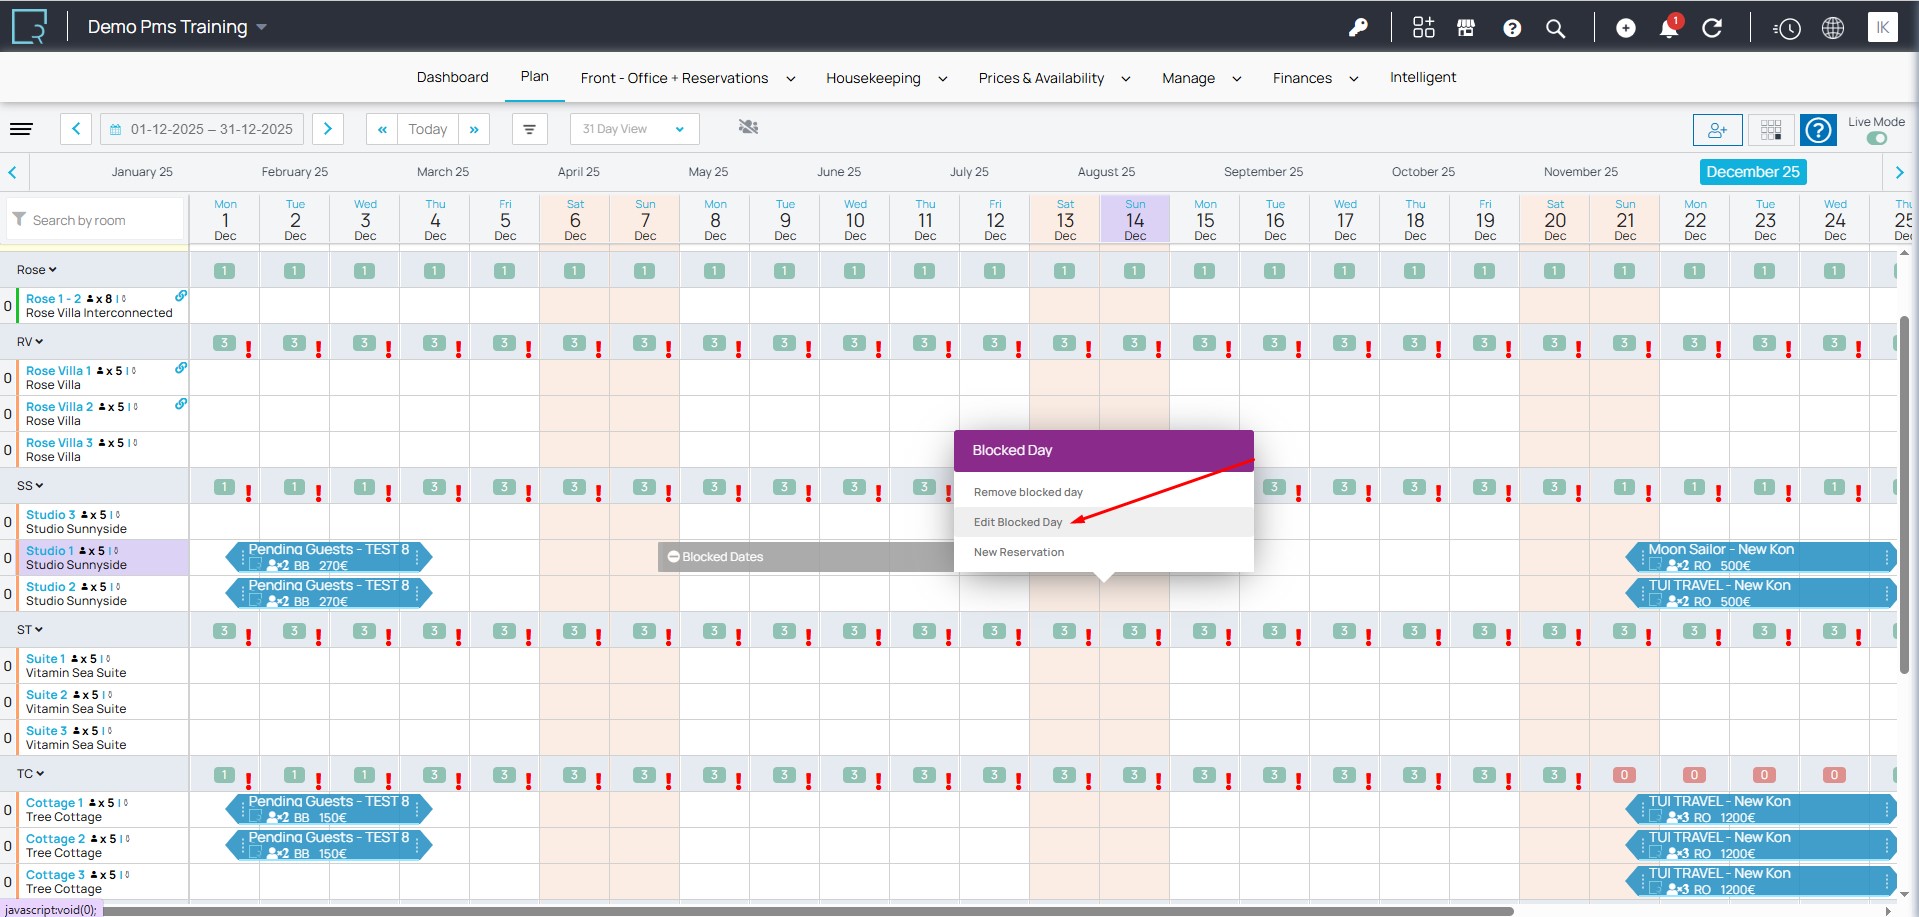Click the add guest person-plus button

tap(1718, 130)
